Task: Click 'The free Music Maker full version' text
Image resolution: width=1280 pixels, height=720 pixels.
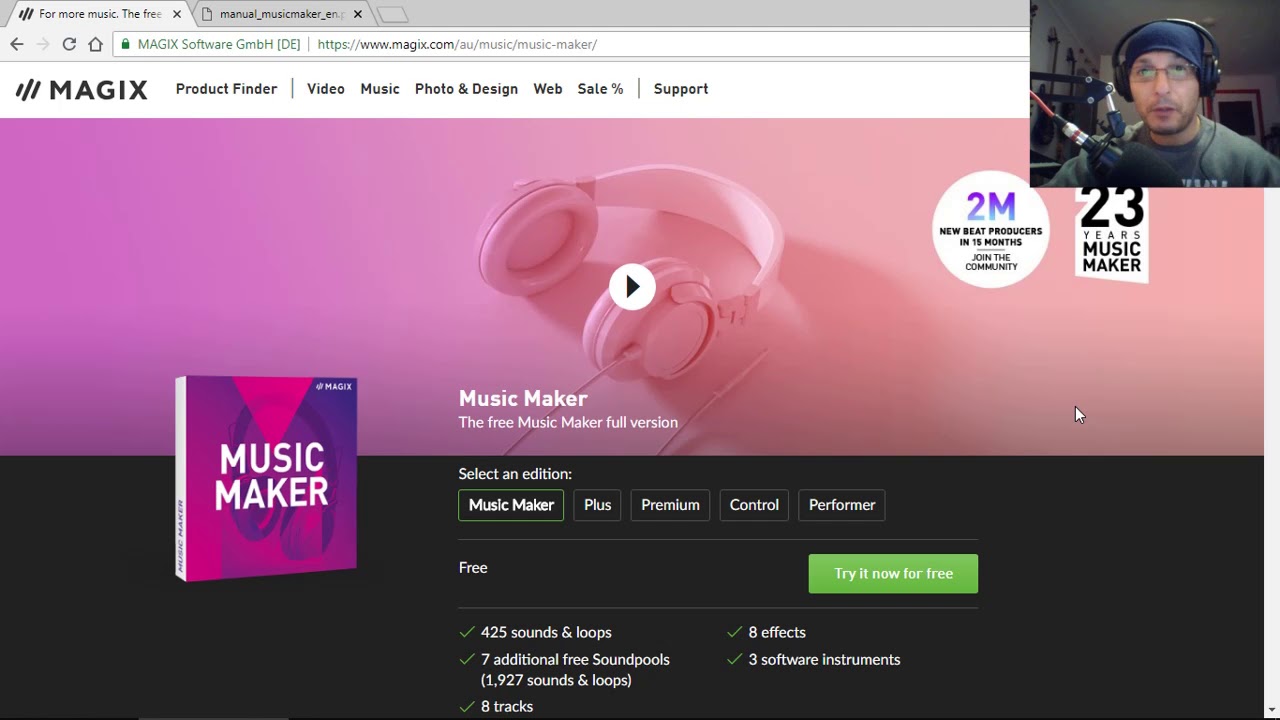Action: click(x=568, y=422)
